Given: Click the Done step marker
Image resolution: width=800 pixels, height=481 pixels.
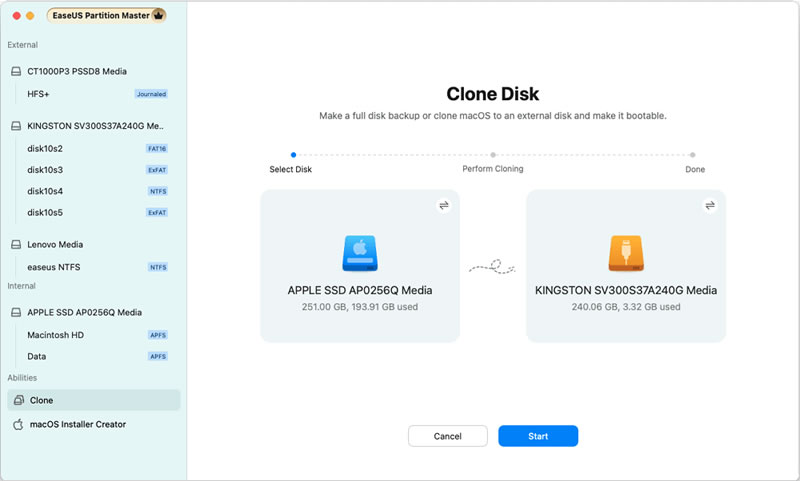Looking at the screenshot, I should 692,155.
